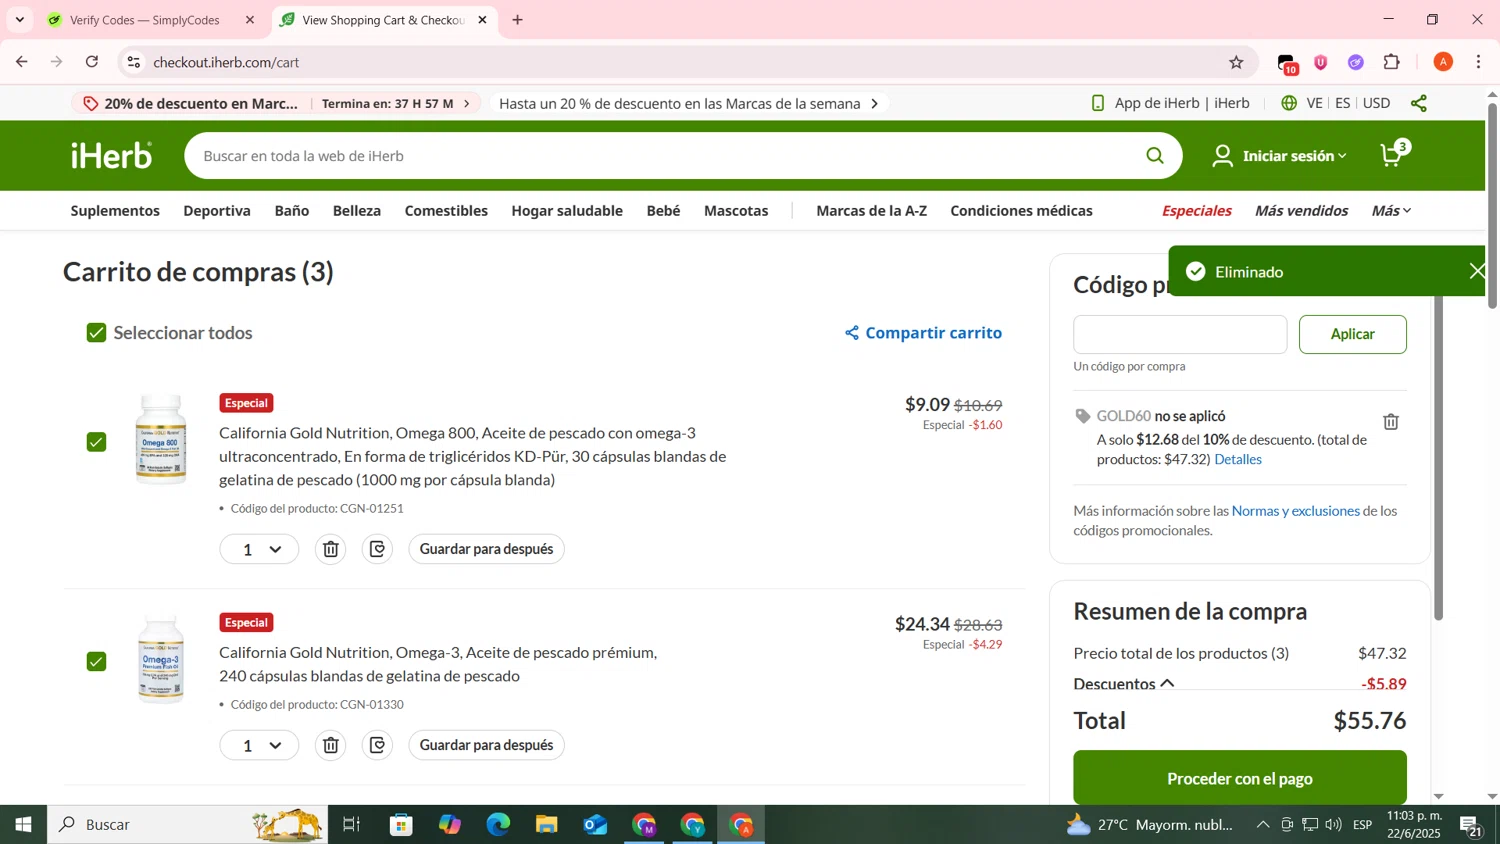Expand the Iniciar sesión menu

pos(1279,155)
